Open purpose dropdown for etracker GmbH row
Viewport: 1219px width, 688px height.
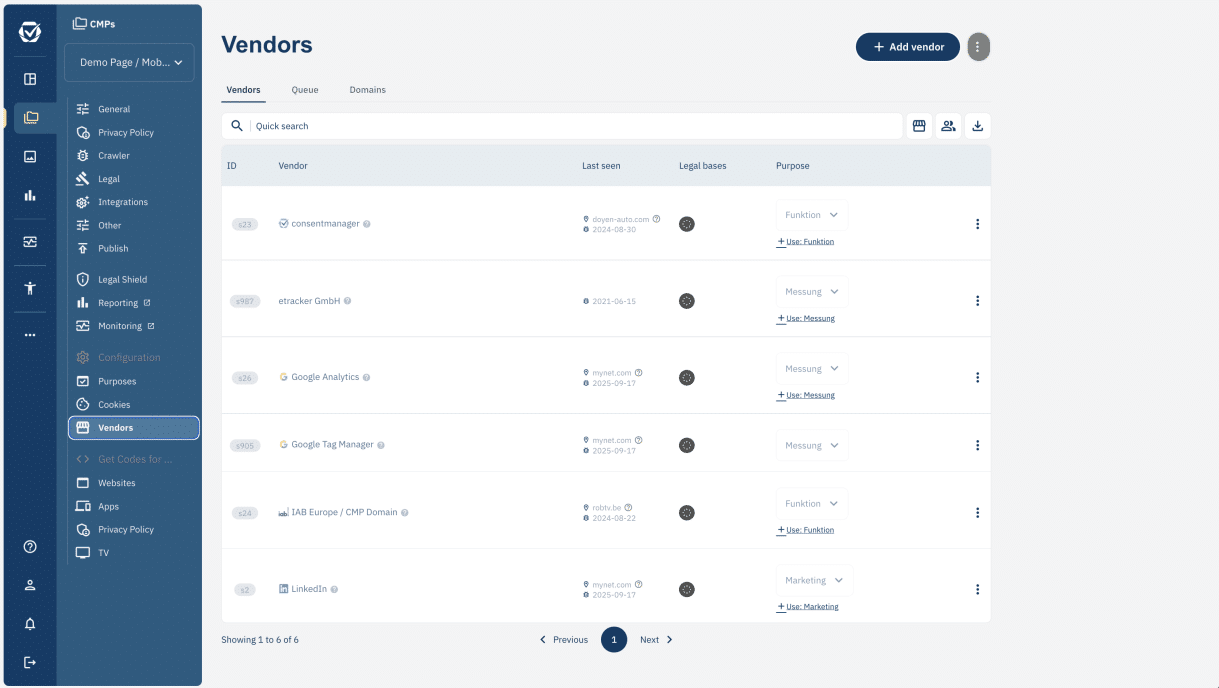pyautogui.click(x=812, y=292)
